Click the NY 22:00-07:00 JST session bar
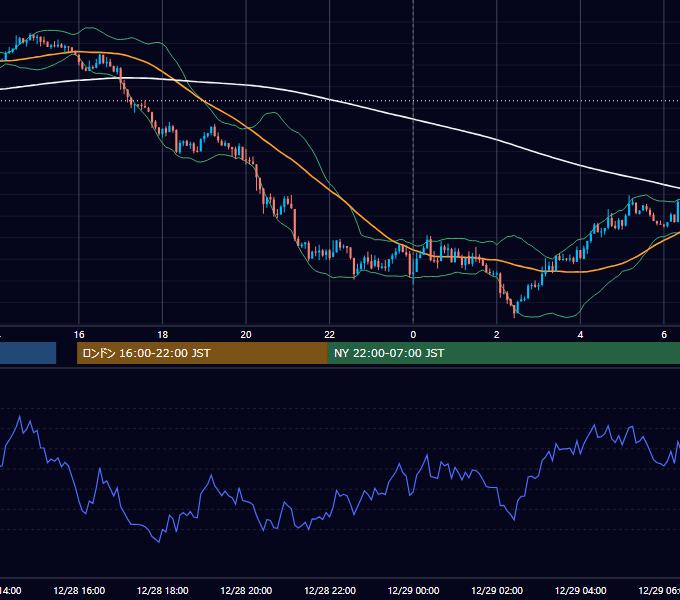This screenshot has width=680, height=600. [x=503, y=353]
